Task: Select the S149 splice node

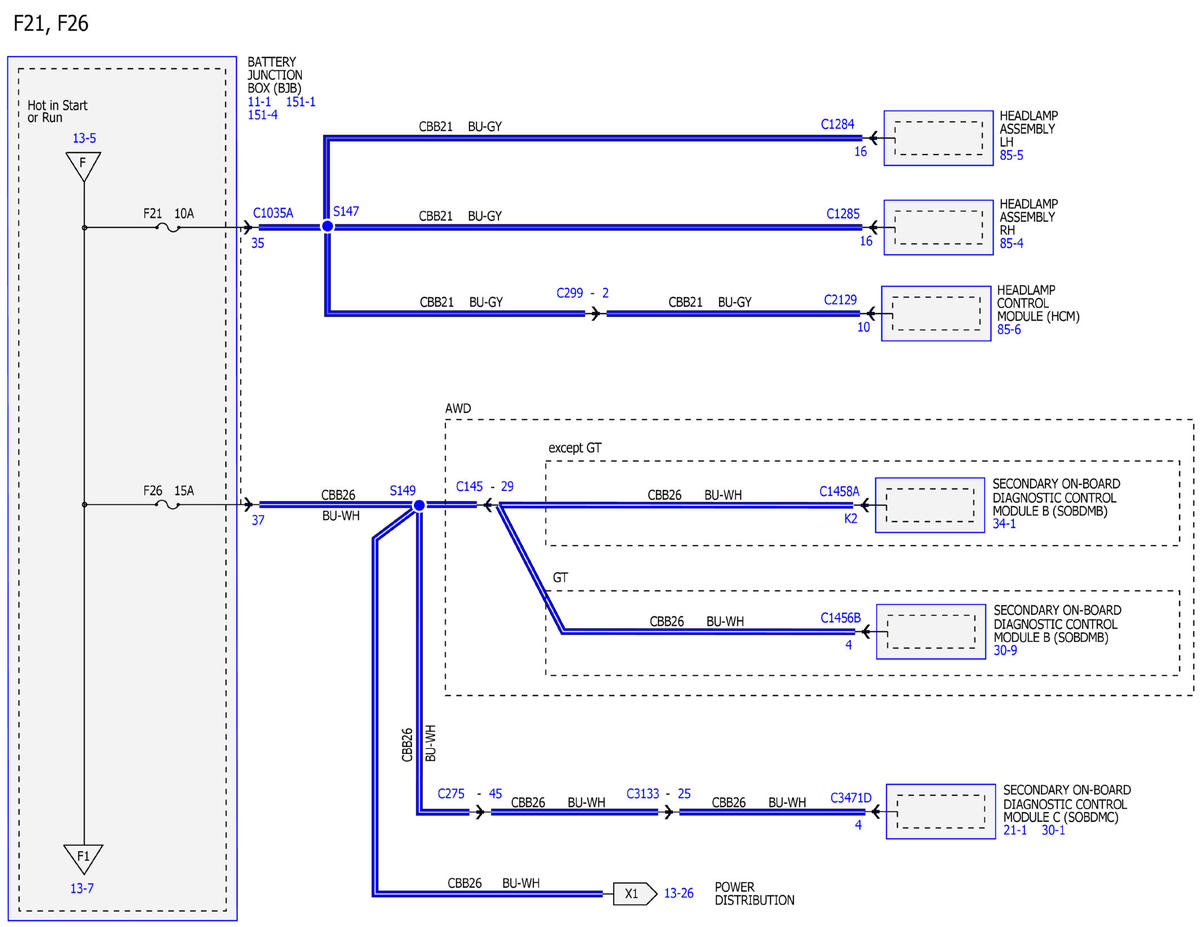Action: click(x=419, y=506)
